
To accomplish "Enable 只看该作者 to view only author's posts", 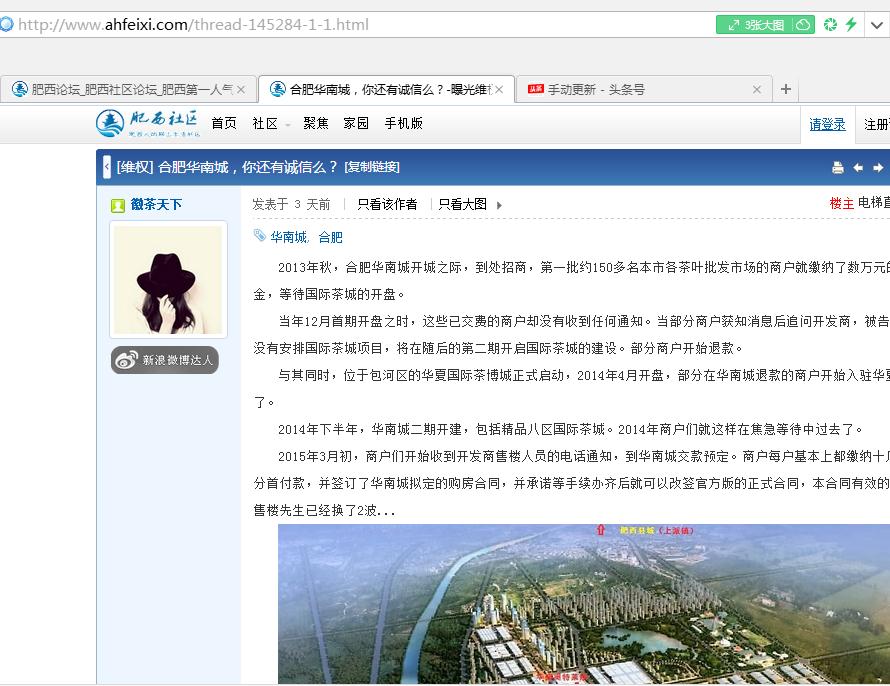I will [385, 202].
